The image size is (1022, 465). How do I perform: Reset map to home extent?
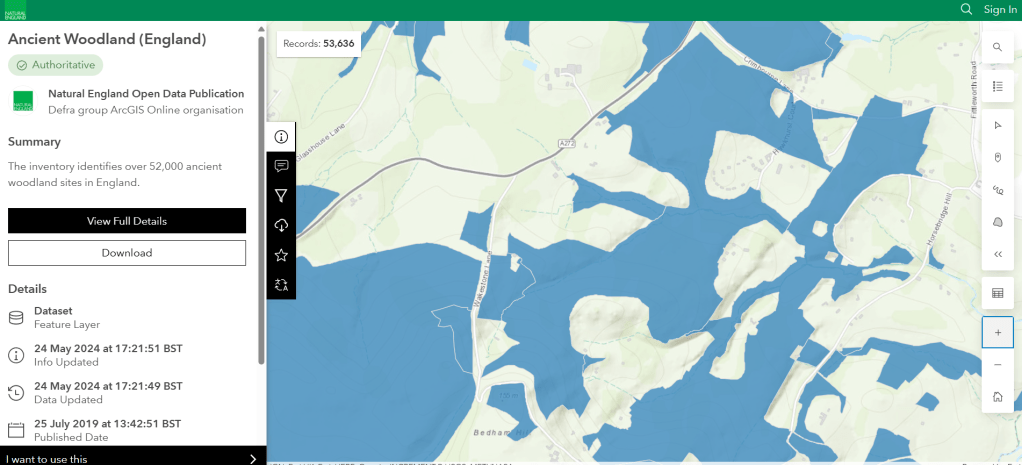point(997,397)
